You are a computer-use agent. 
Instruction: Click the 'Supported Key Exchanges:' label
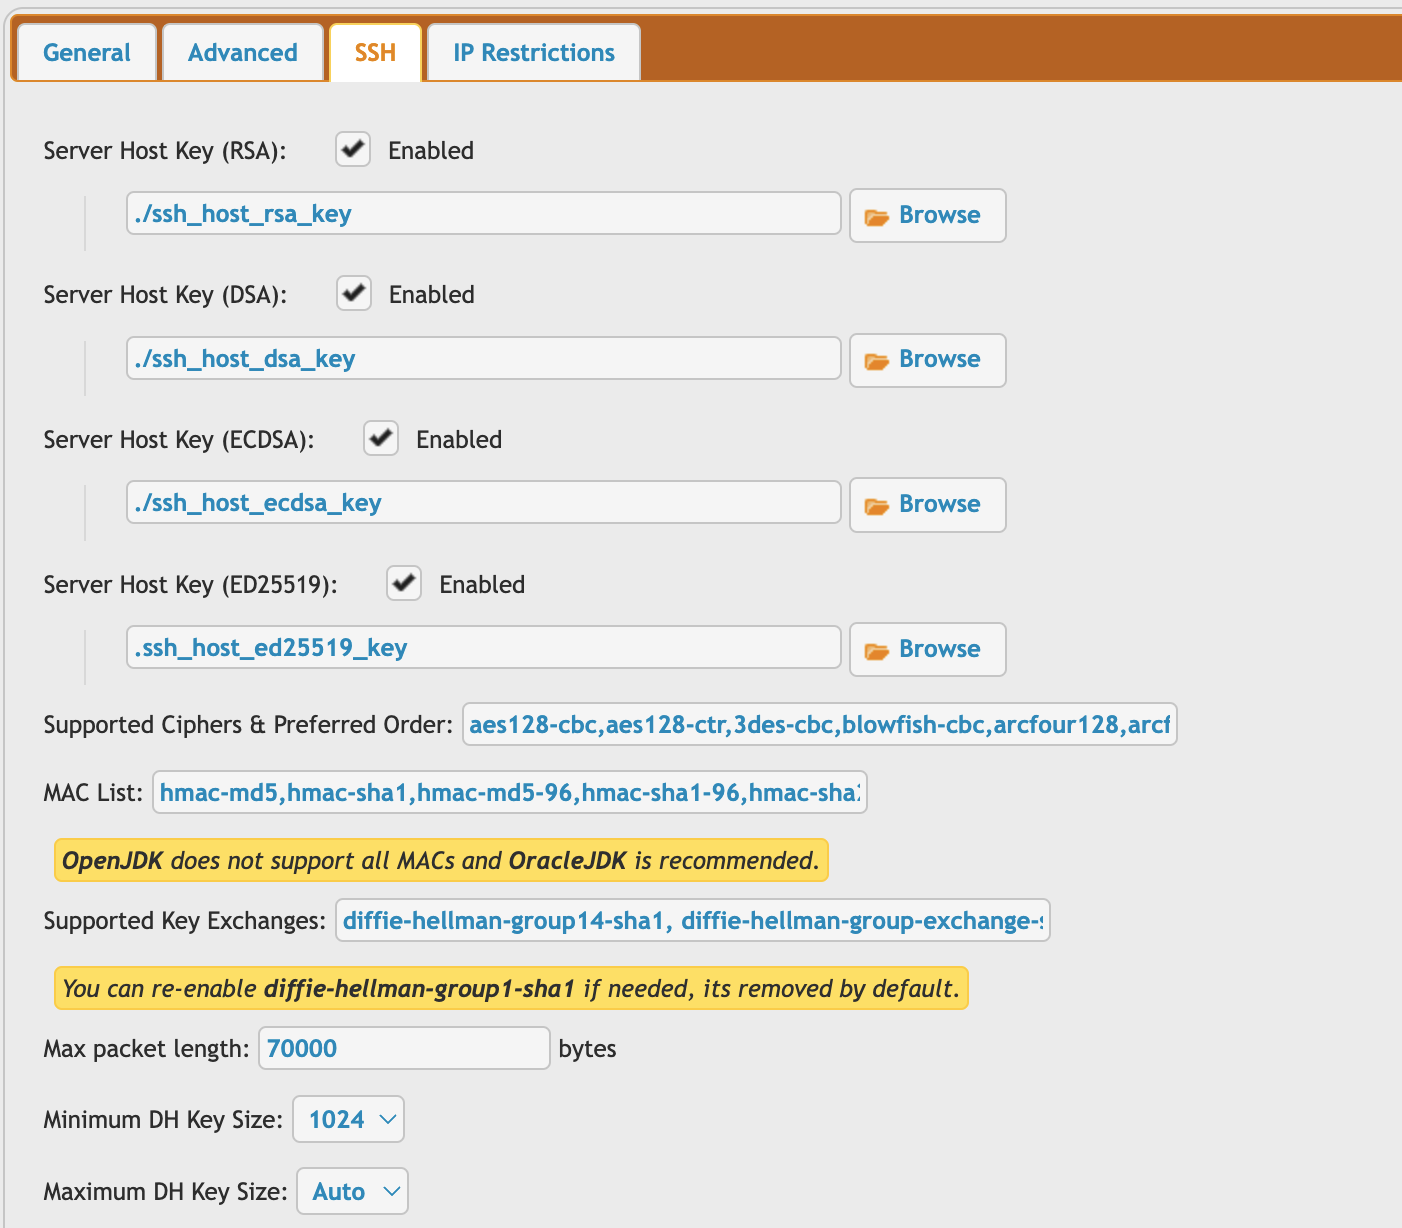click(185, 921)
